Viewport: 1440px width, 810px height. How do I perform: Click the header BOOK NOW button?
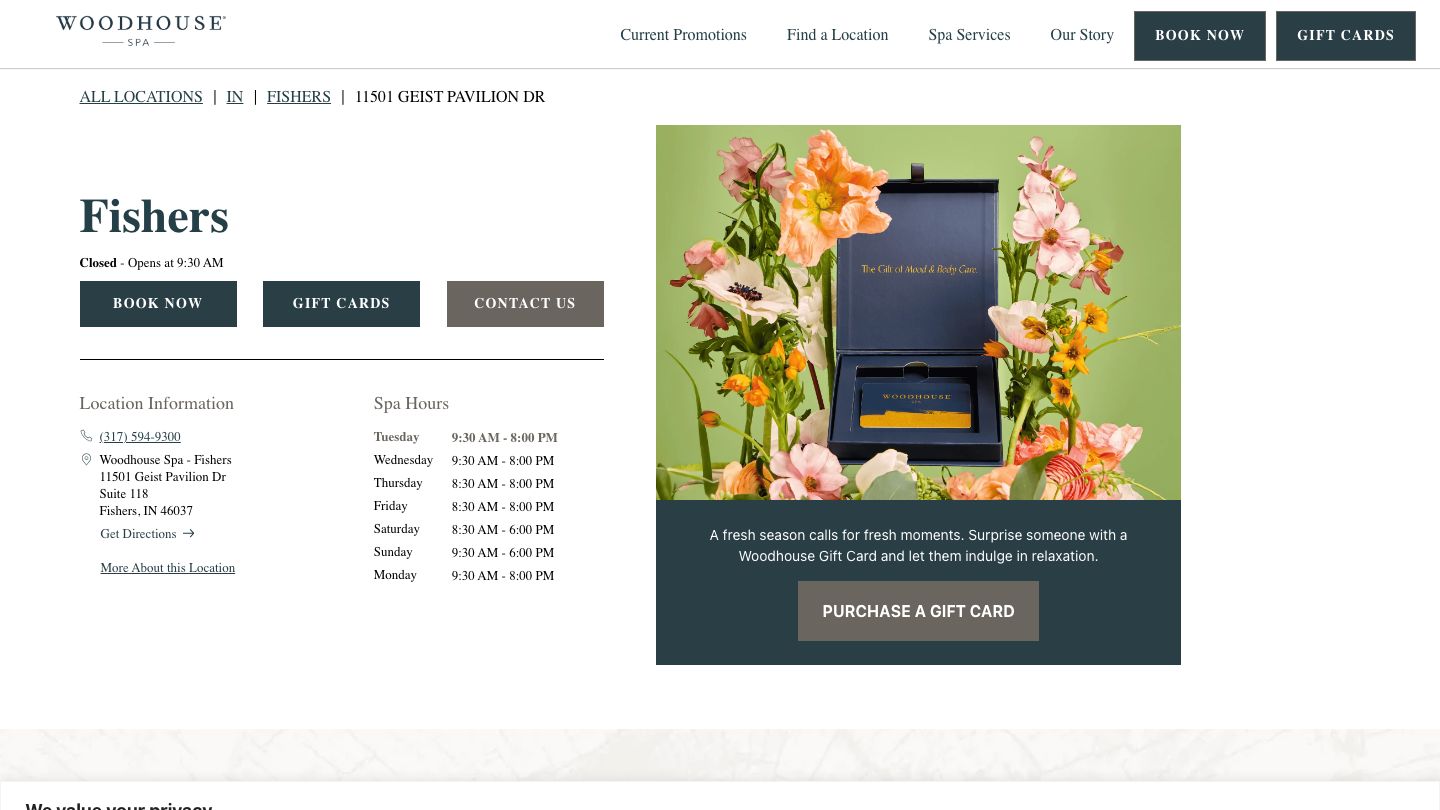(1199, 36)
